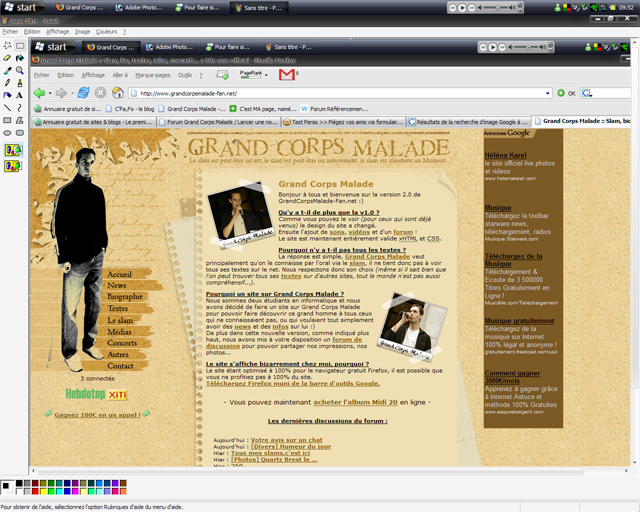
Task: Click the 'C'Pa,Fo - le blog' bookmark
Action: tap(130, 109)
